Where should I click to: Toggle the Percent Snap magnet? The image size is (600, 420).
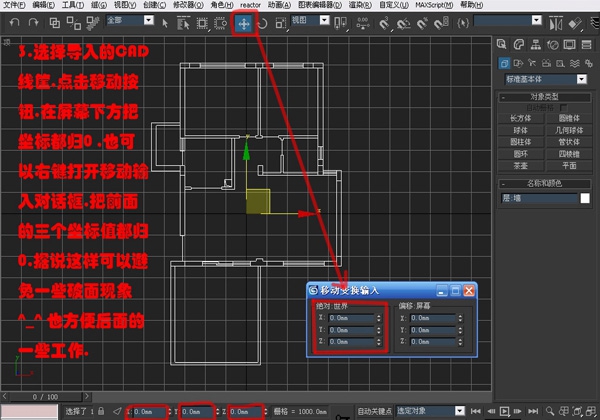[422, 24]
